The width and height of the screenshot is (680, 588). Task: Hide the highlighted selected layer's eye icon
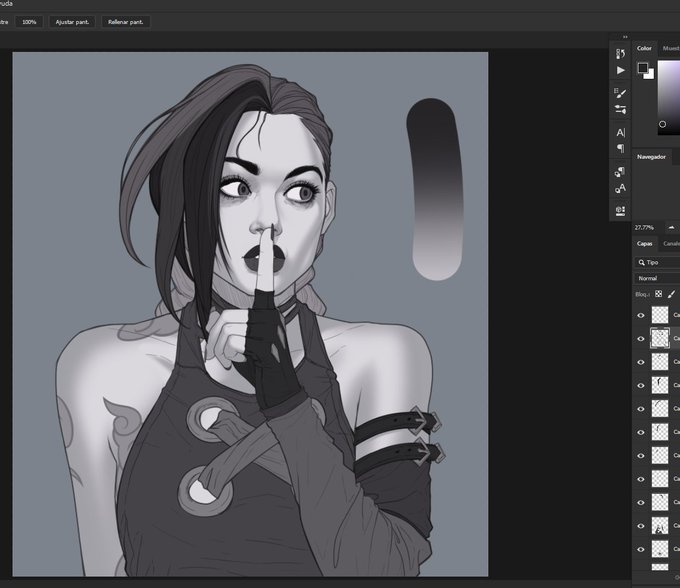pos(641,339)
